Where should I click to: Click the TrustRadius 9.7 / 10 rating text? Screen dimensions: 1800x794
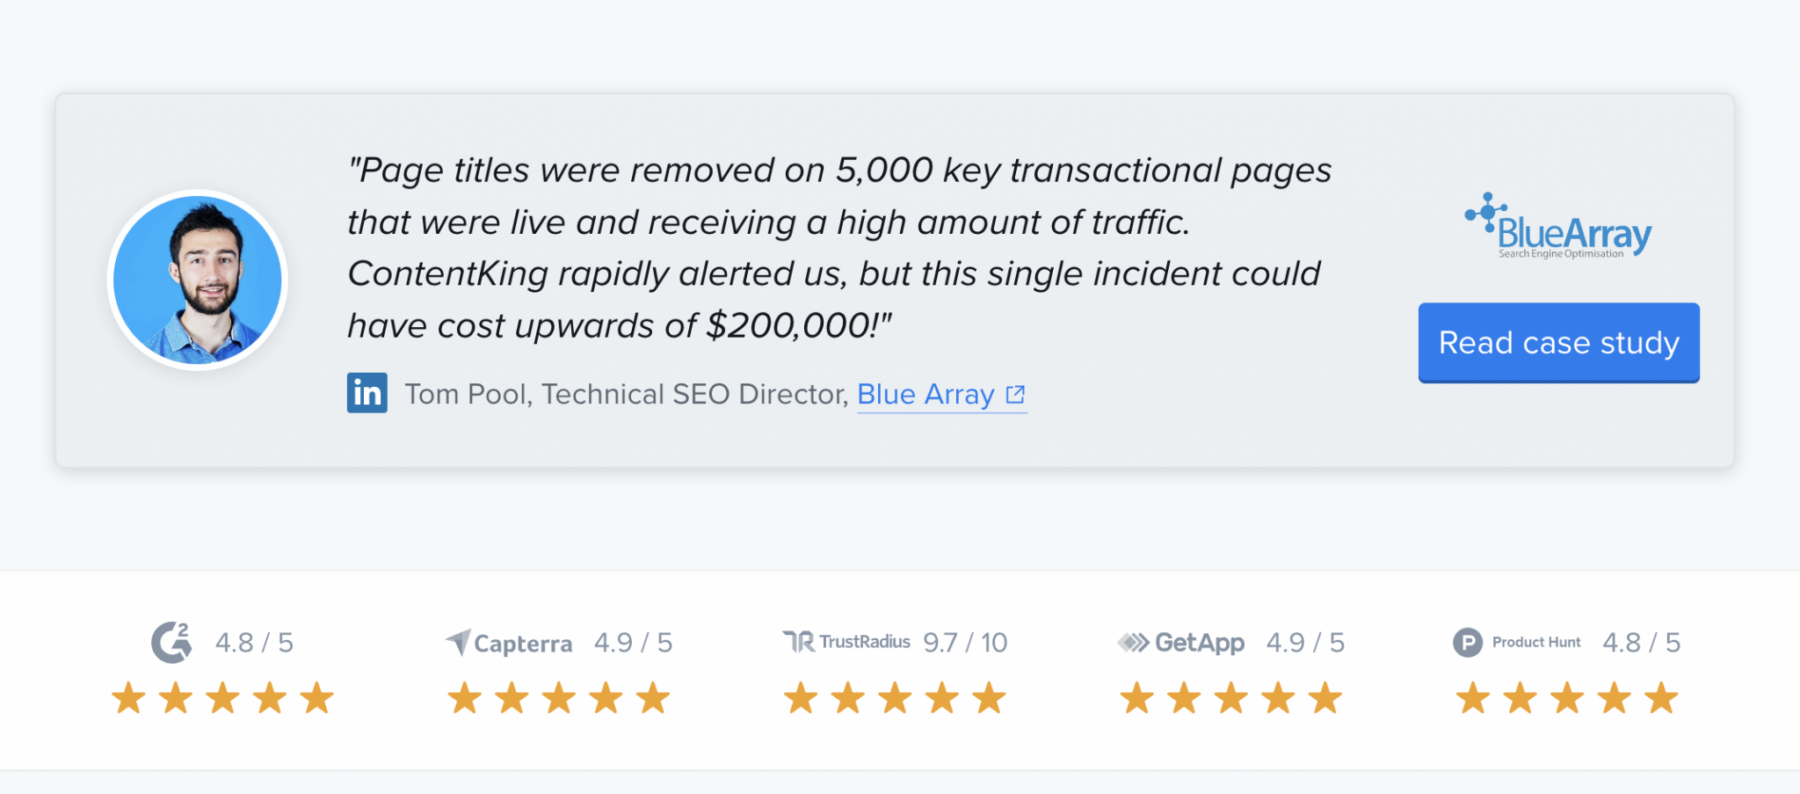[965, 642]
